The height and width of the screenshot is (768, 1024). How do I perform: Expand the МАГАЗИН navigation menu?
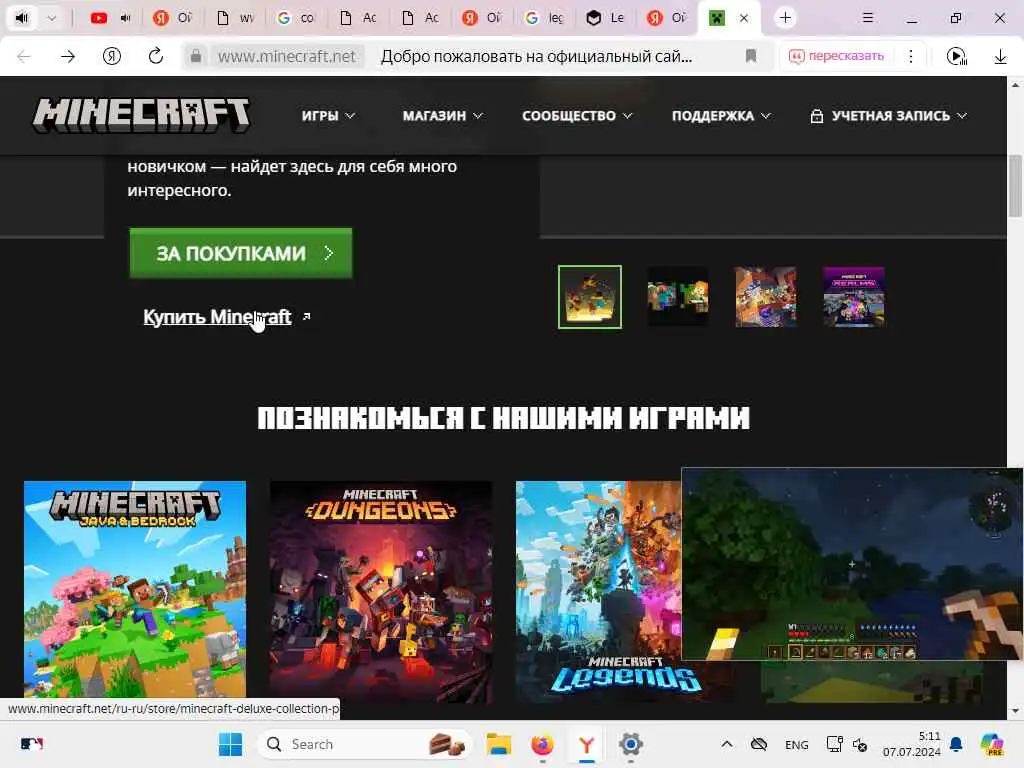(x=443, y=116)
